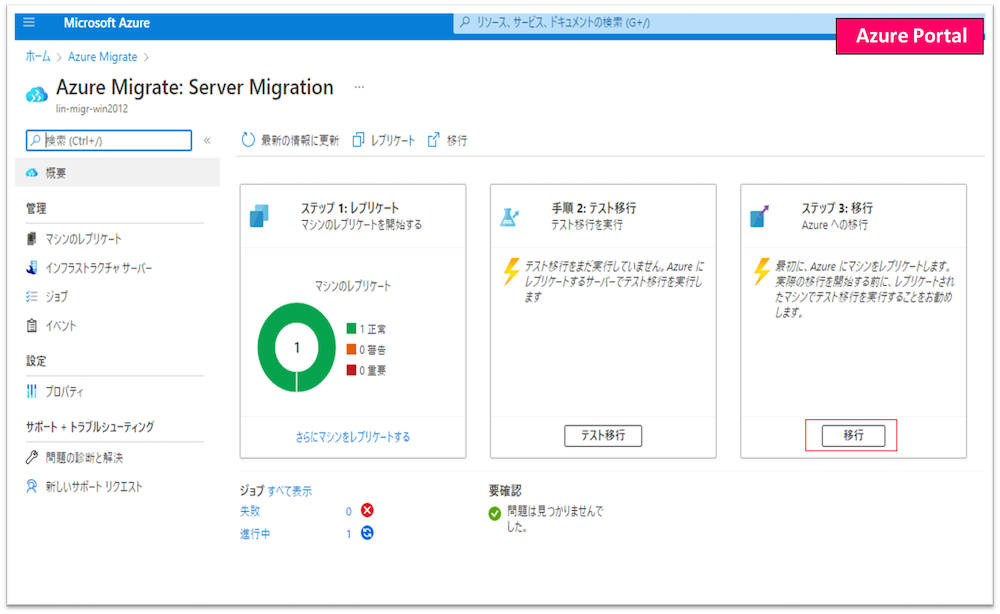The height and width of the screenshot is (614, 1000).
Task: Click the person icon beside 新しいサポート リクエスト
Action: (31, 486)
